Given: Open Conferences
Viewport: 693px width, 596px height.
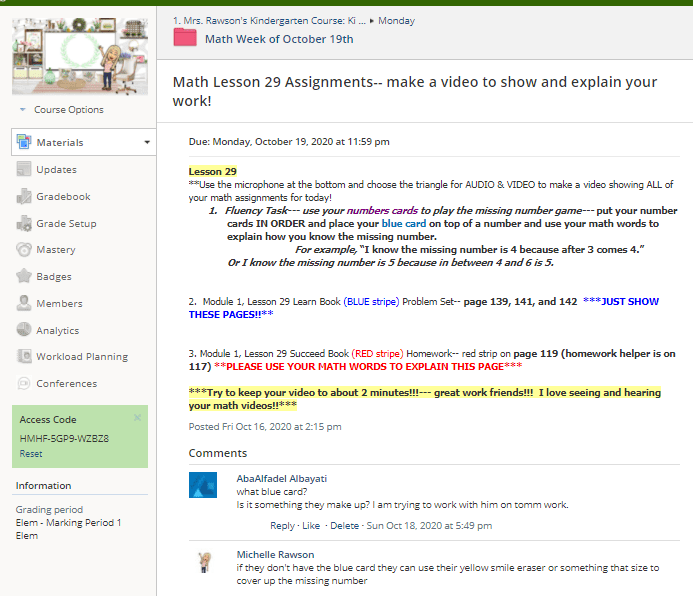Looking at the screenshot, I should [67, 383].
